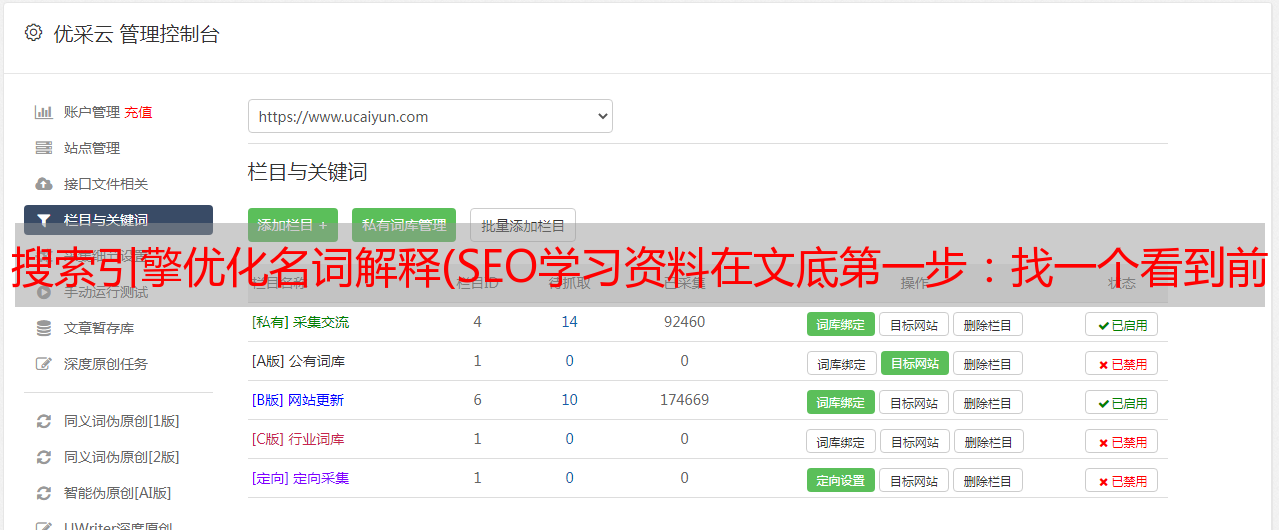The height and width of the screenshot is (530, 1279).
Task: Click the collected count 92460
Action: [x=684, y=322]
